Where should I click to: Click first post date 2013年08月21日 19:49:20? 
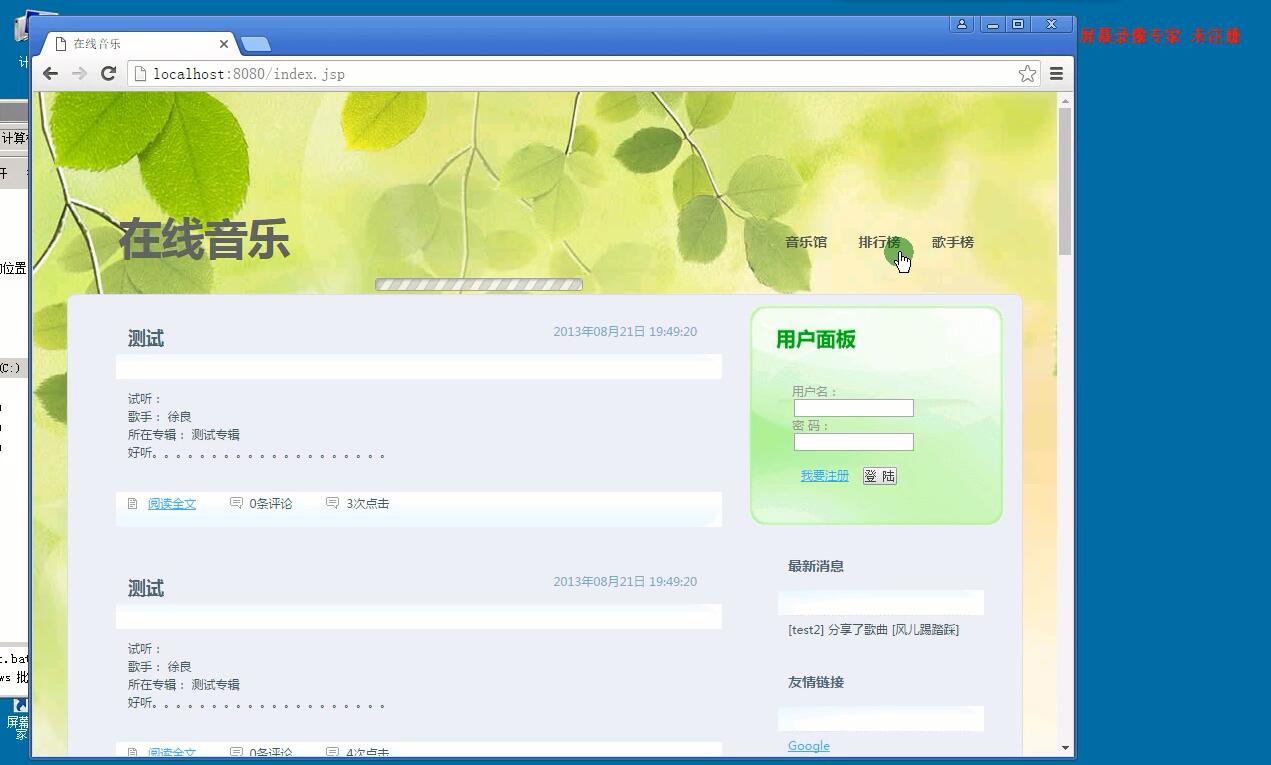(625, 332)
